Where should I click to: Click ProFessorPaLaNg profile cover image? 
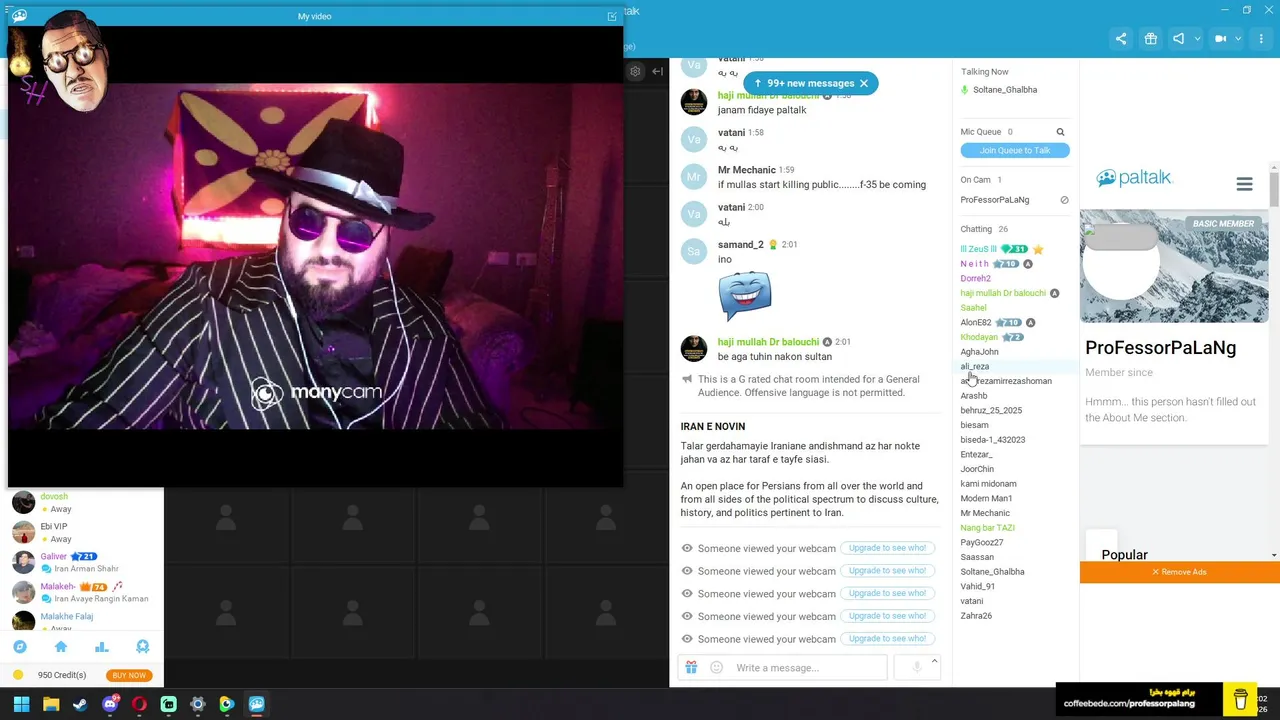[1174, 266]
